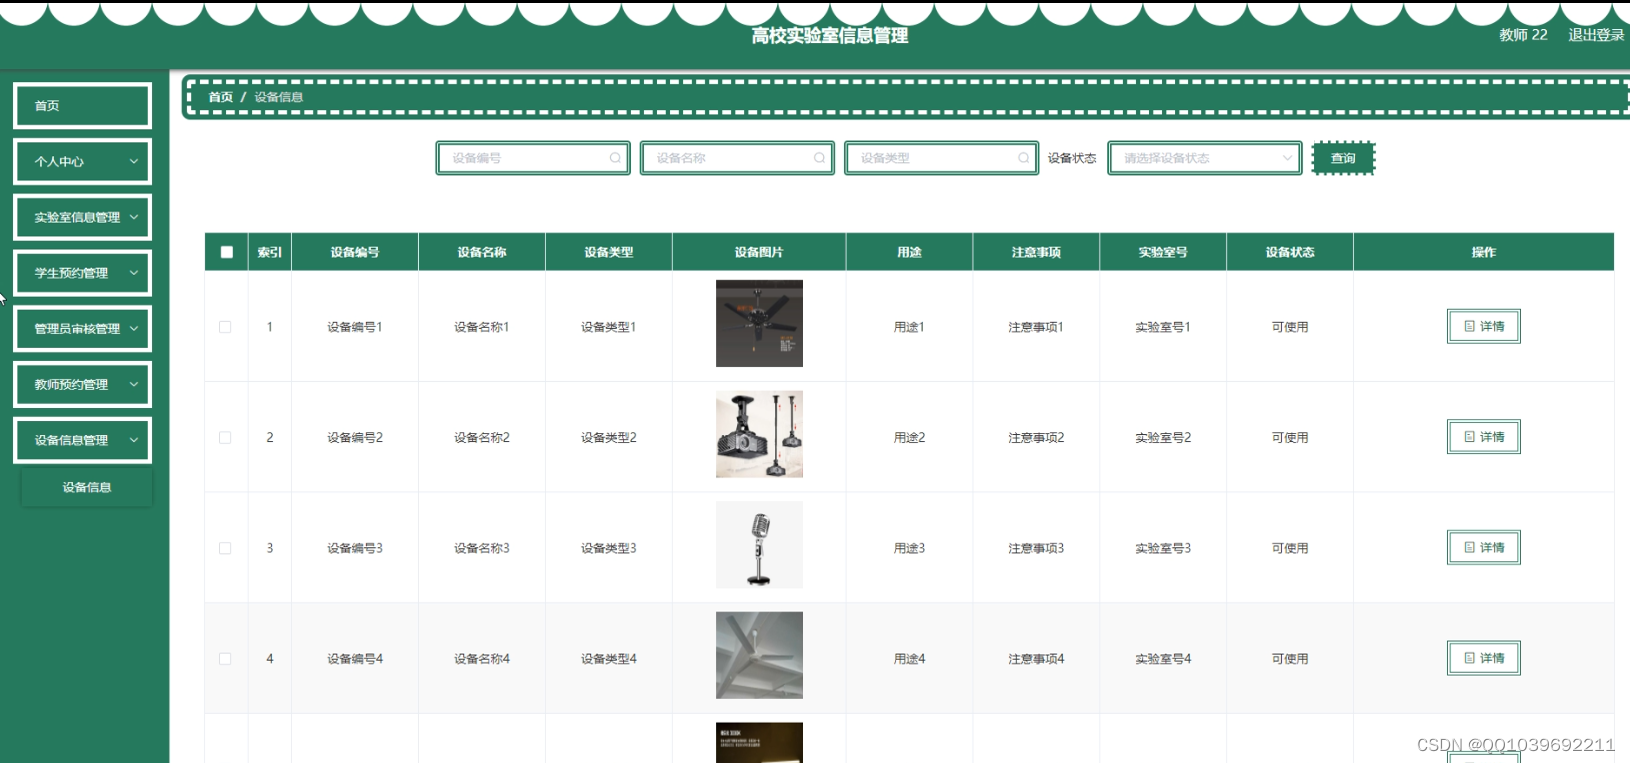Click the 实验室号1 cell
This screenshot has width=1630, height=763.
(x=1163, y=327)
